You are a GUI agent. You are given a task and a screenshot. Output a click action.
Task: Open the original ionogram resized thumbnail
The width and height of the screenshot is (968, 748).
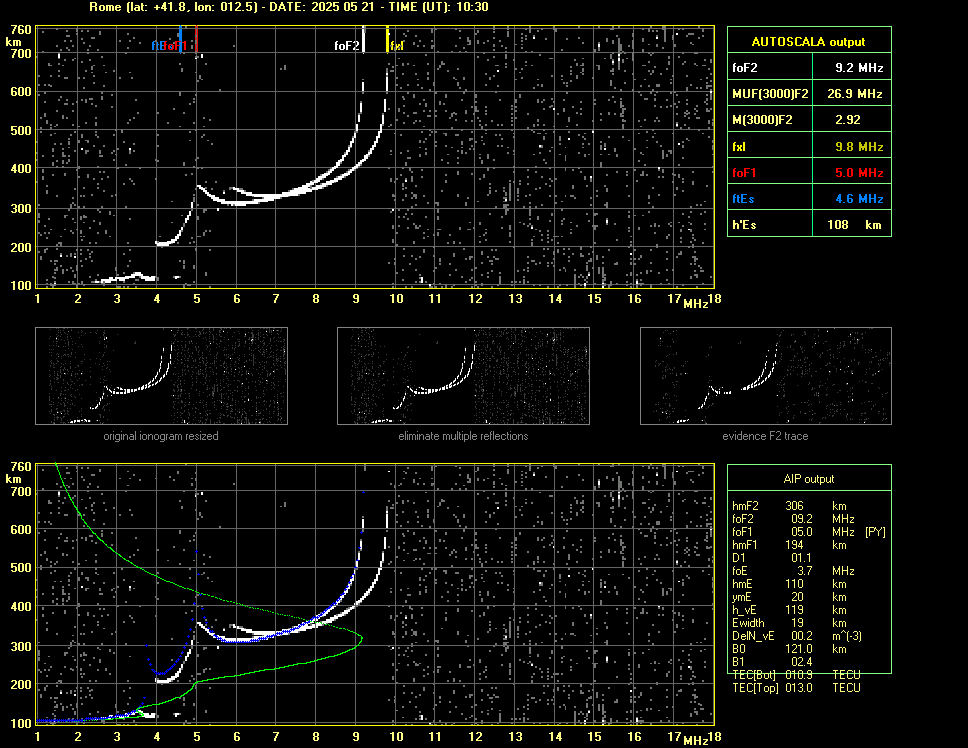coord(161,376)
